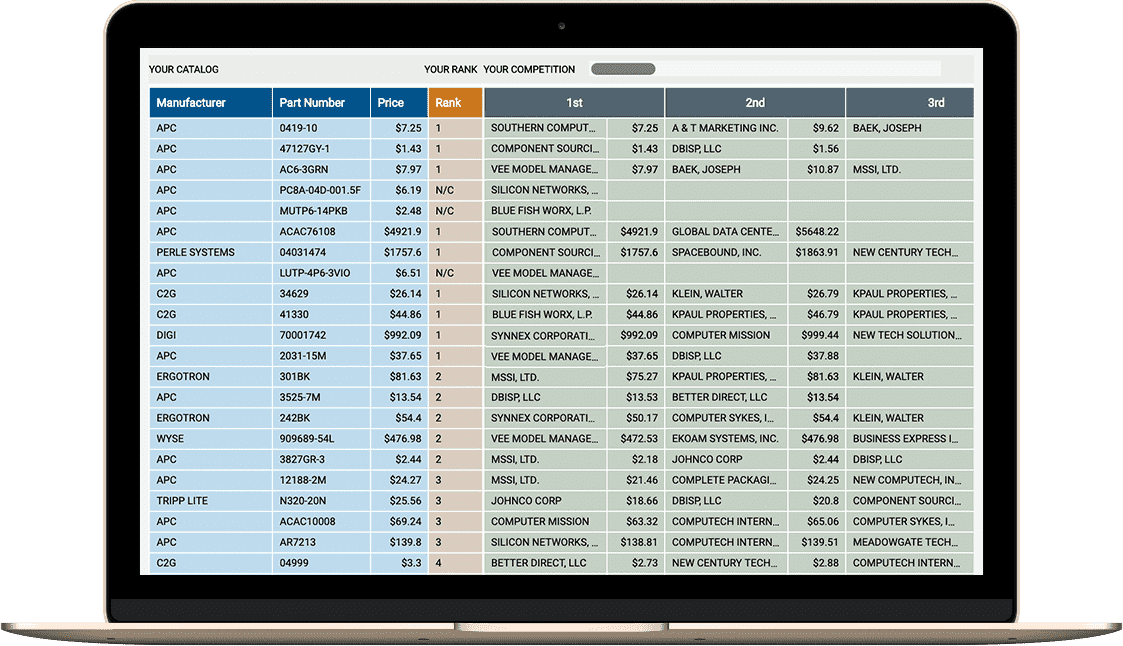Select the 1st competitor column header
The image size is (1123, 646).
coord(574,102)
